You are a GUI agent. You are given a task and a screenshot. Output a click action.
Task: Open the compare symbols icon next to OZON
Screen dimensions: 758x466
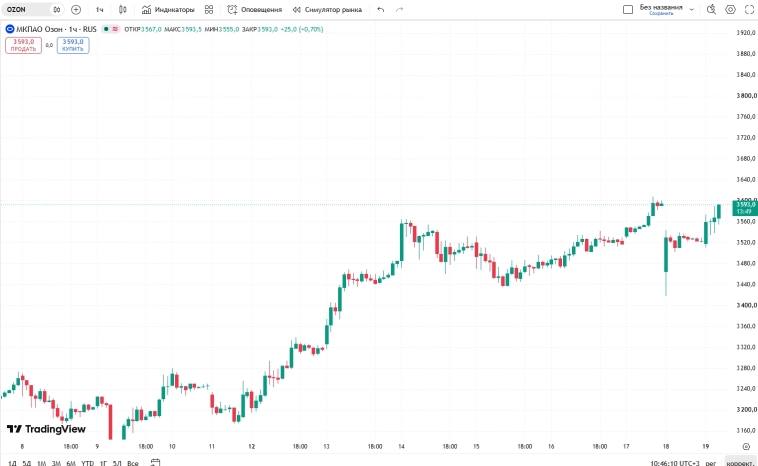(x=57, y=10)
